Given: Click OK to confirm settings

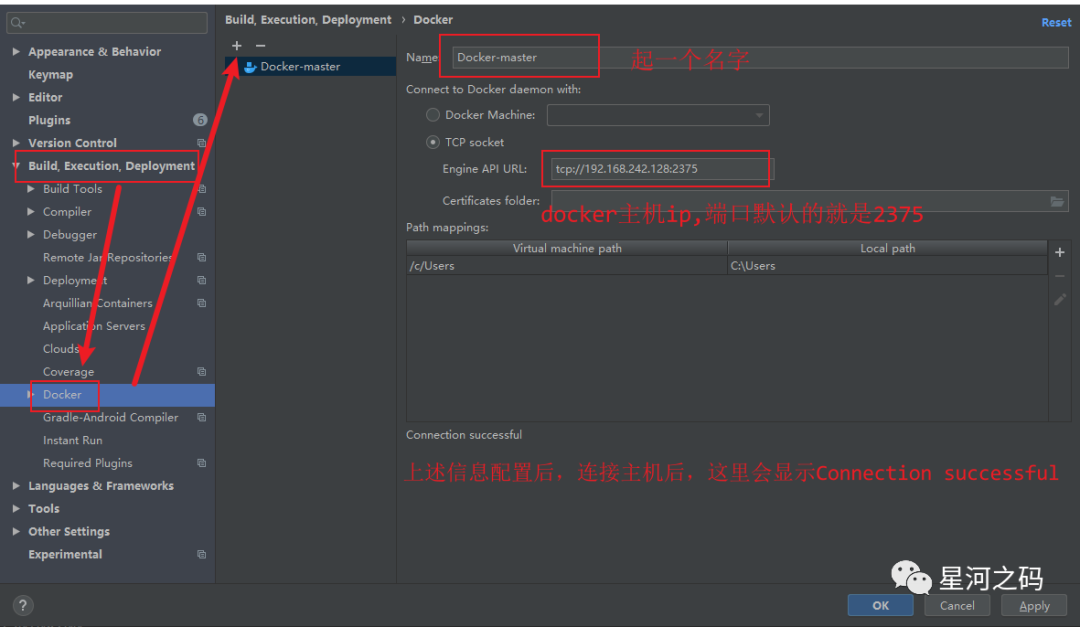Looking at the screenshot, I should click(x=880, y=606).
